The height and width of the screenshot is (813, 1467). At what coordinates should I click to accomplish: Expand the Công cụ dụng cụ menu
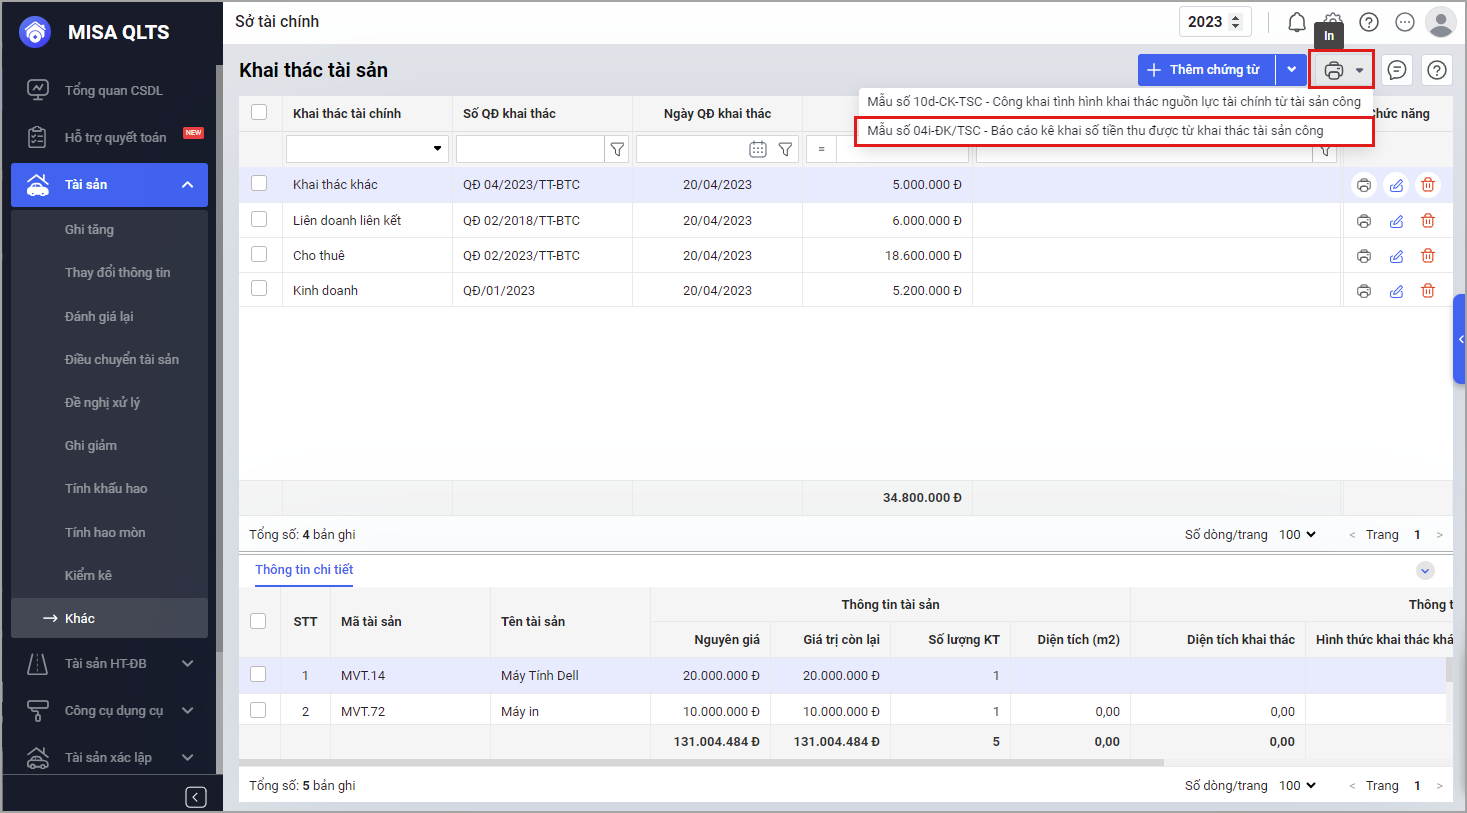pyautogui.click(x=113, y=711)
